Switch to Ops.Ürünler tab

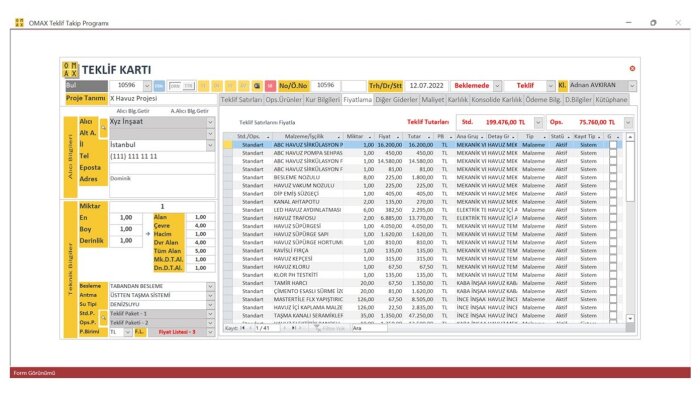pos(283,100)
